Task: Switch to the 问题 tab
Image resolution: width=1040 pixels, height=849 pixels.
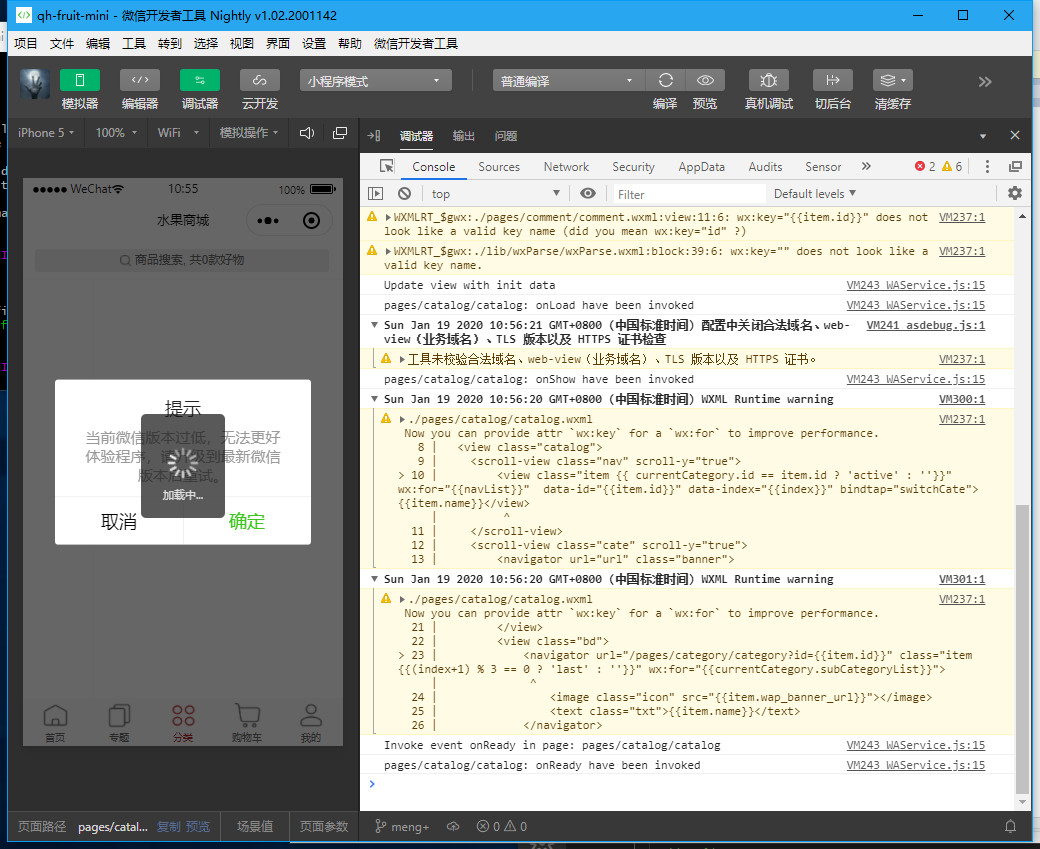Action: pos(505,136)
